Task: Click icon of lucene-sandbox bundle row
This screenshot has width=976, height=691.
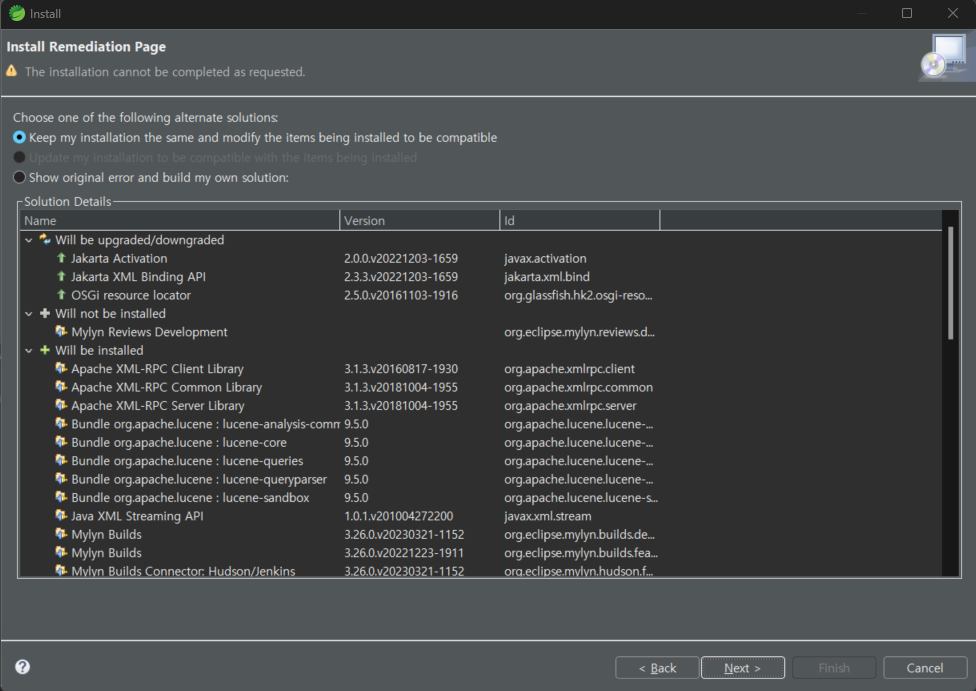Action: 61,497
